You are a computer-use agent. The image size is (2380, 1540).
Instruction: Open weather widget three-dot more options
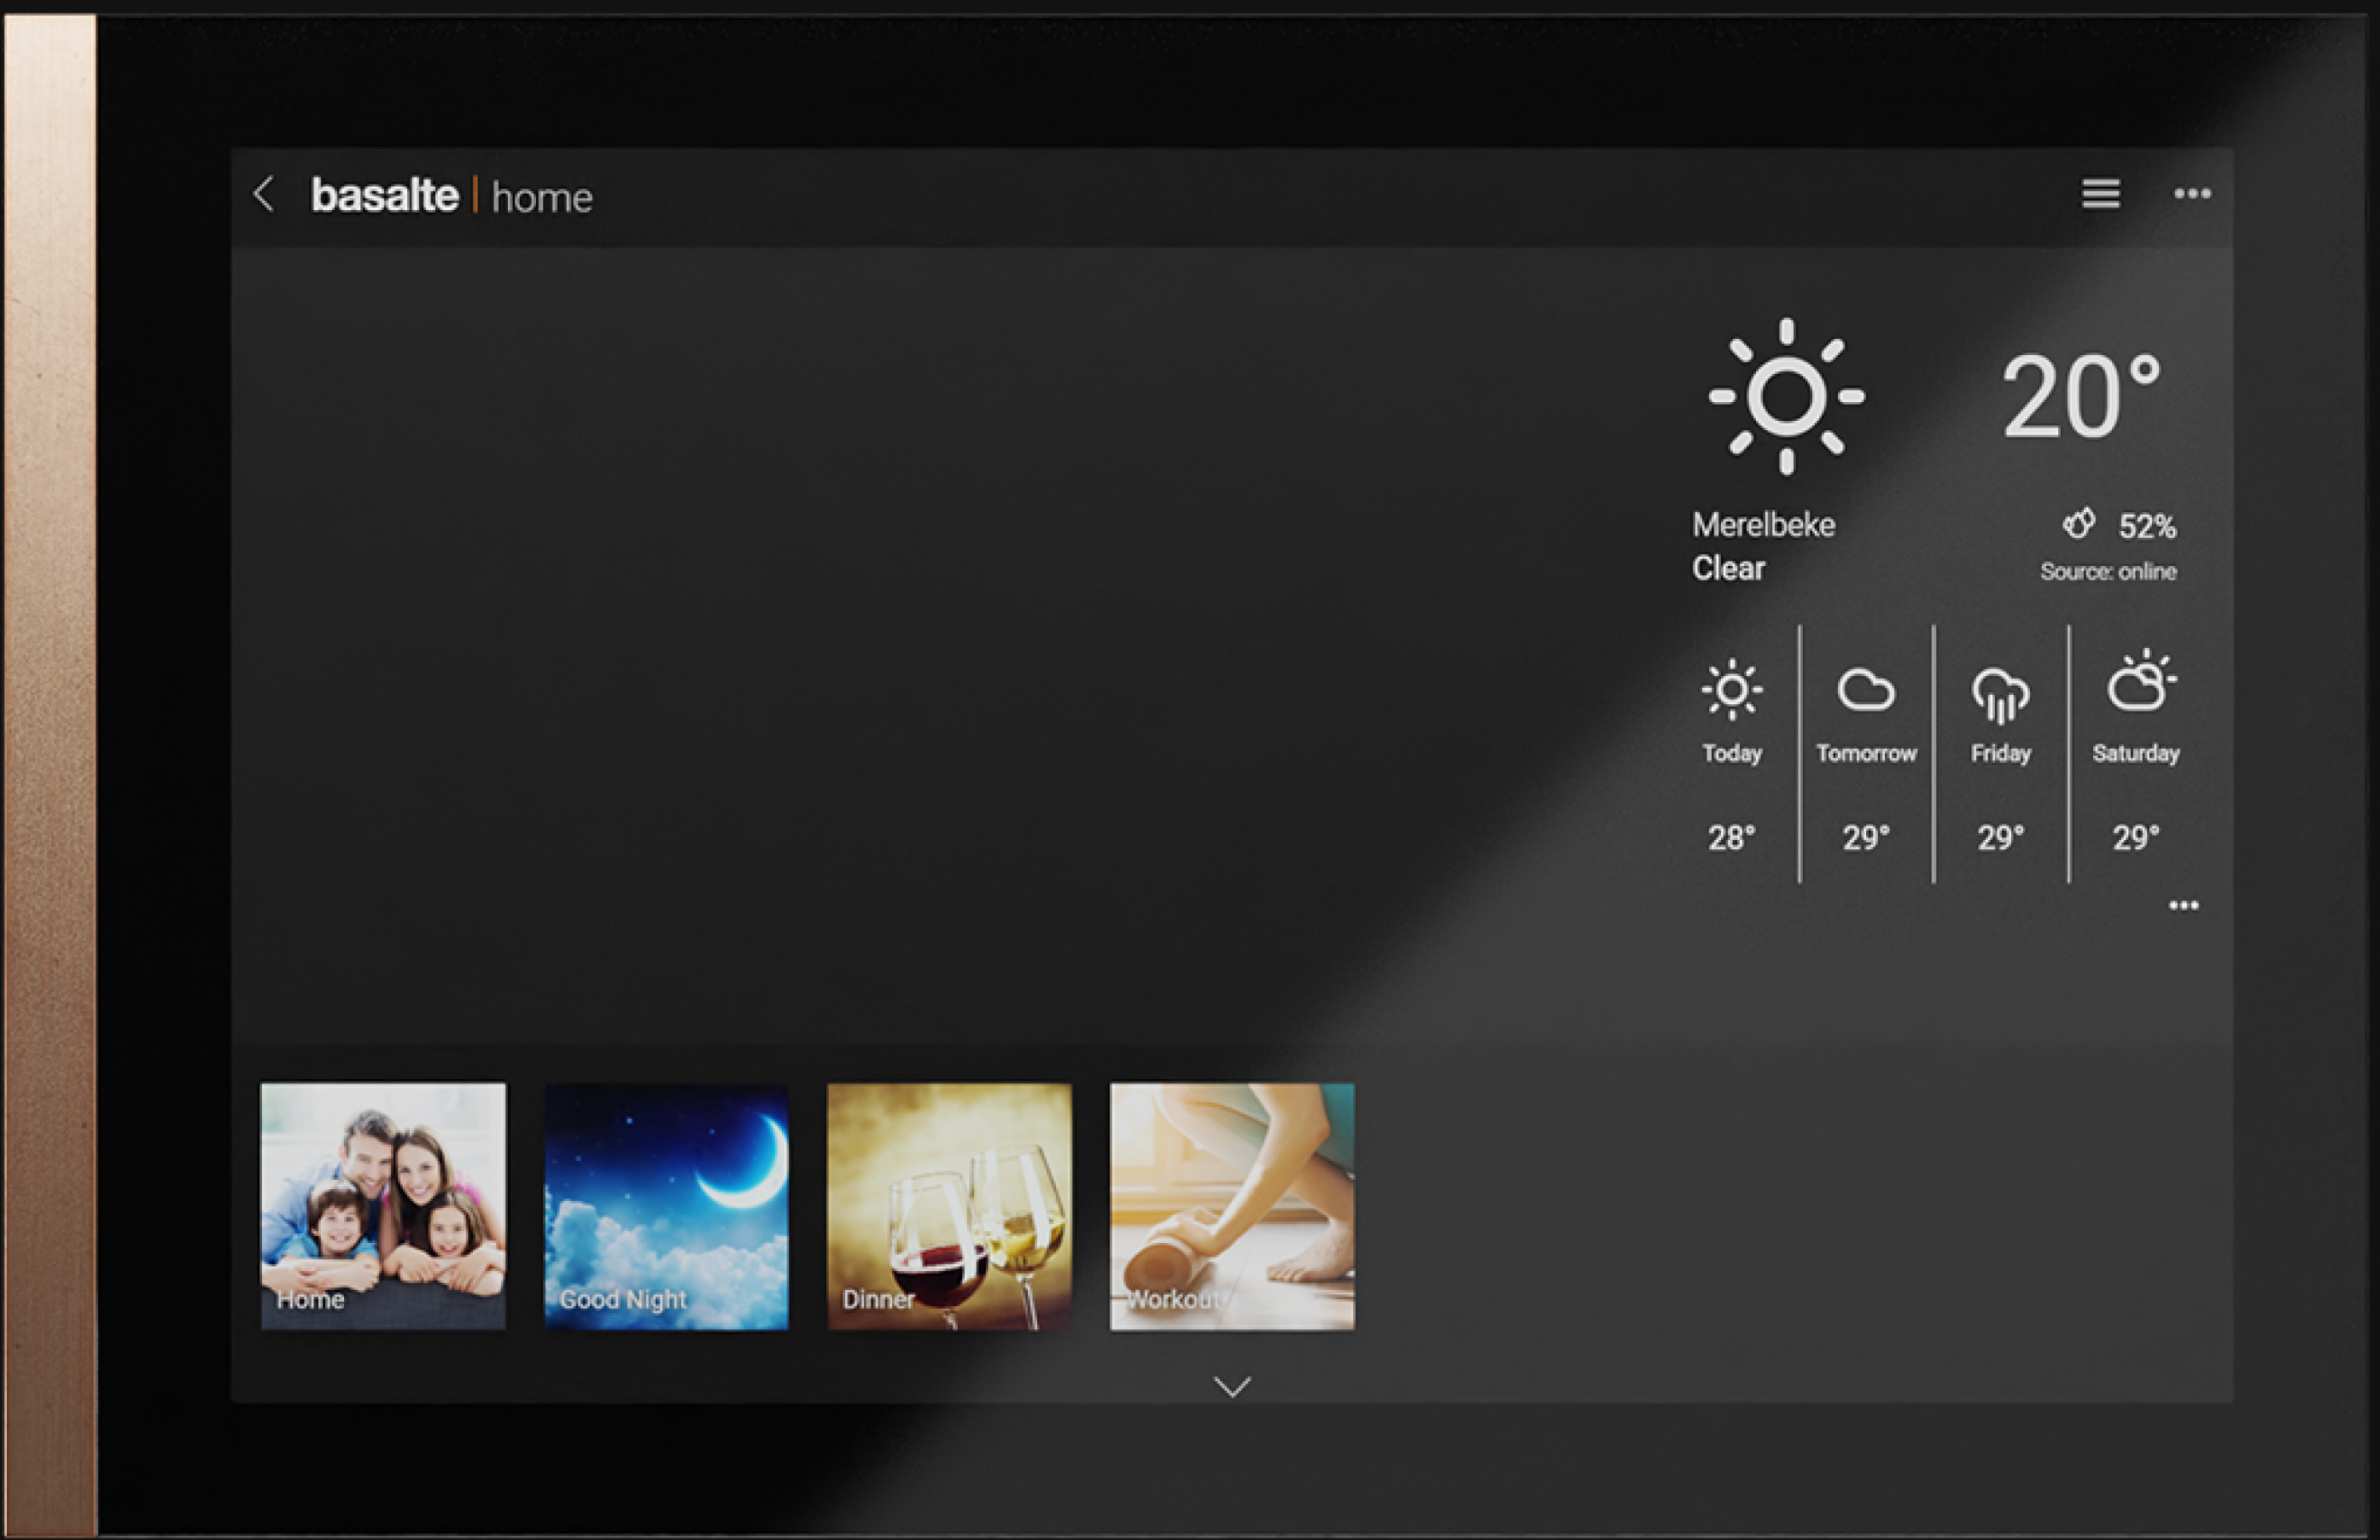coord(2183,906)
